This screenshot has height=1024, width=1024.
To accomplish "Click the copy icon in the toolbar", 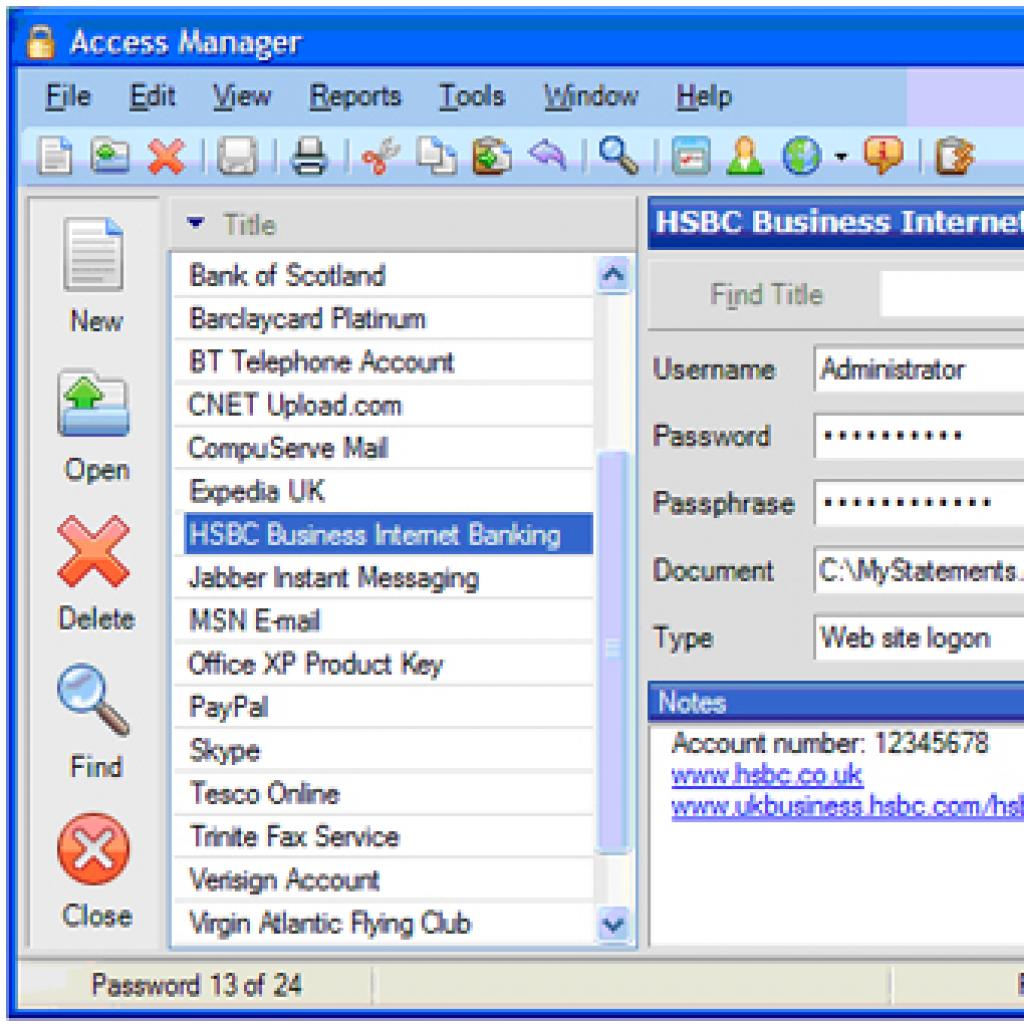I will 437,156.
